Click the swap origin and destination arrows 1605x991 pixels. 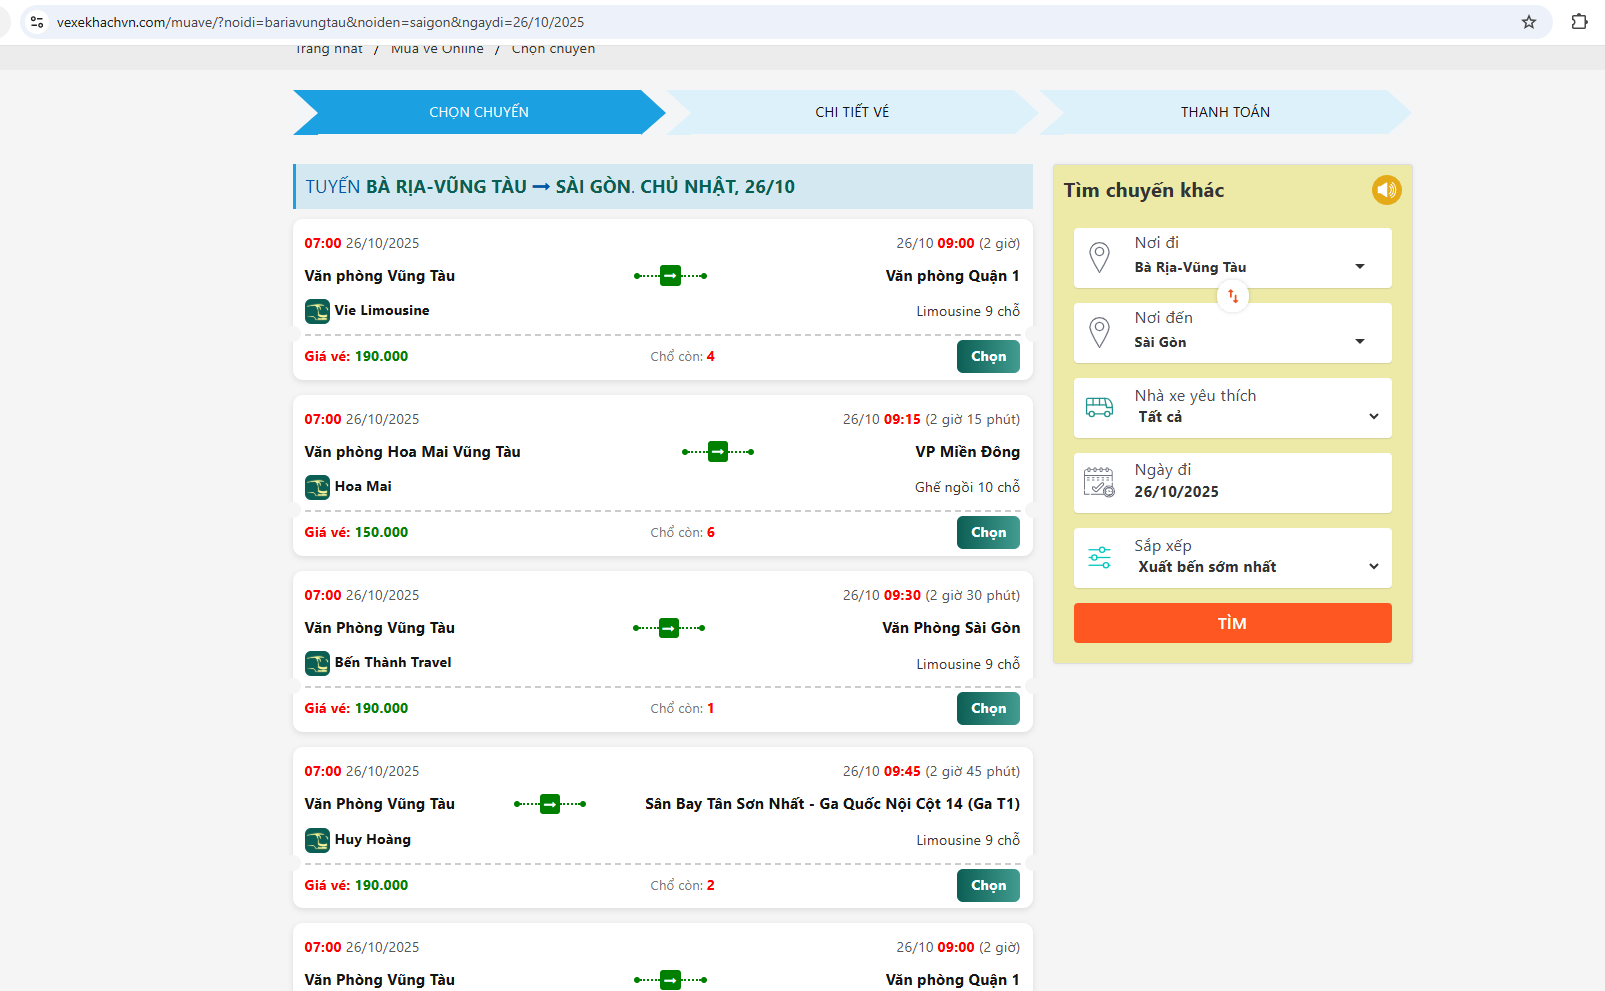tap(1233, 296)
